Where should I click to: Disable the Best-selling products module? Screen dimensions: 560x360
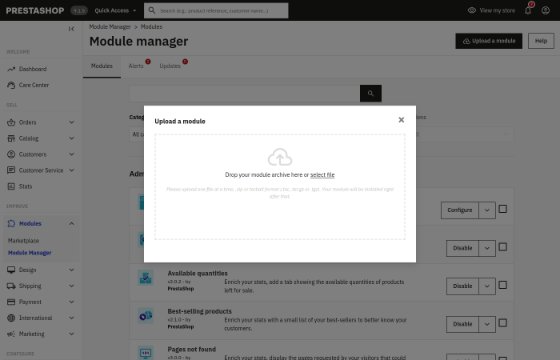(x=462, y=324)
